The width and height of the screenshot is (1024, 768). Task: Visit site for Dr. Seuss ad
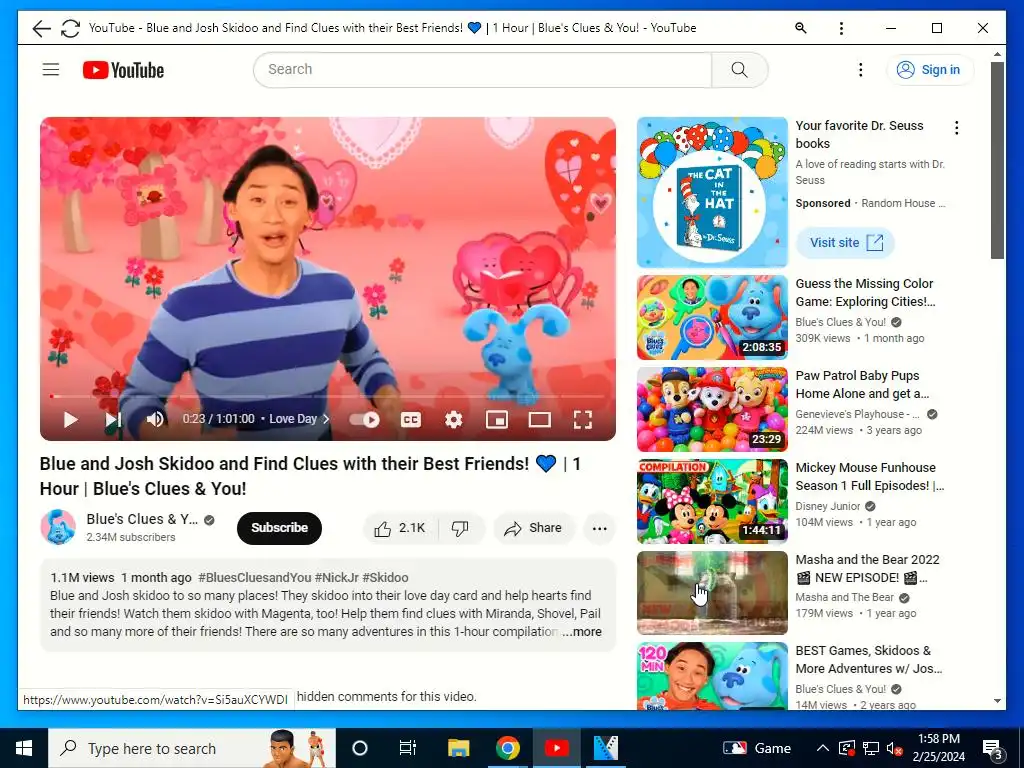pos(845,243)
